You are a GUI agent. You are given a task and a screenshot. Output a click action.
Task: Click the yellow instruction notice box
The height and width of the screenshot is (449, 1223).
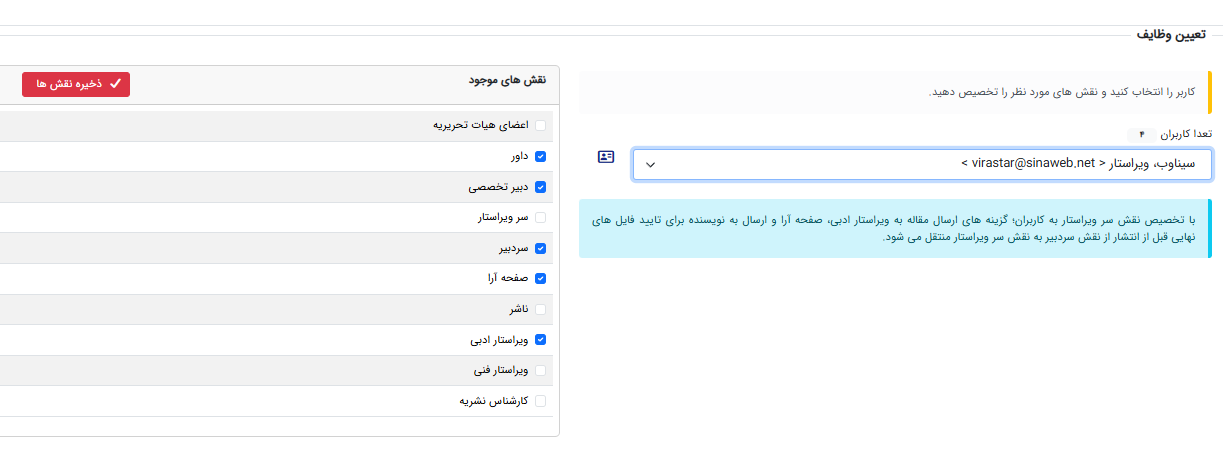(895, 92)
